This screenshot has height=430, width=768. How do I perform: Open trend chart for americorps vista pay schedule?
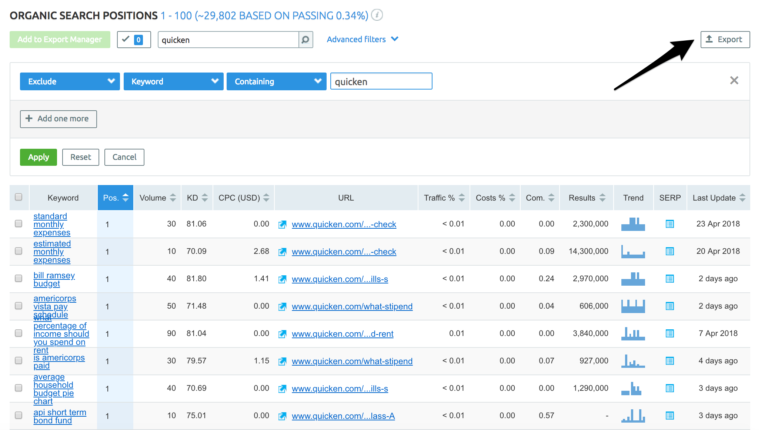(633, 306)
